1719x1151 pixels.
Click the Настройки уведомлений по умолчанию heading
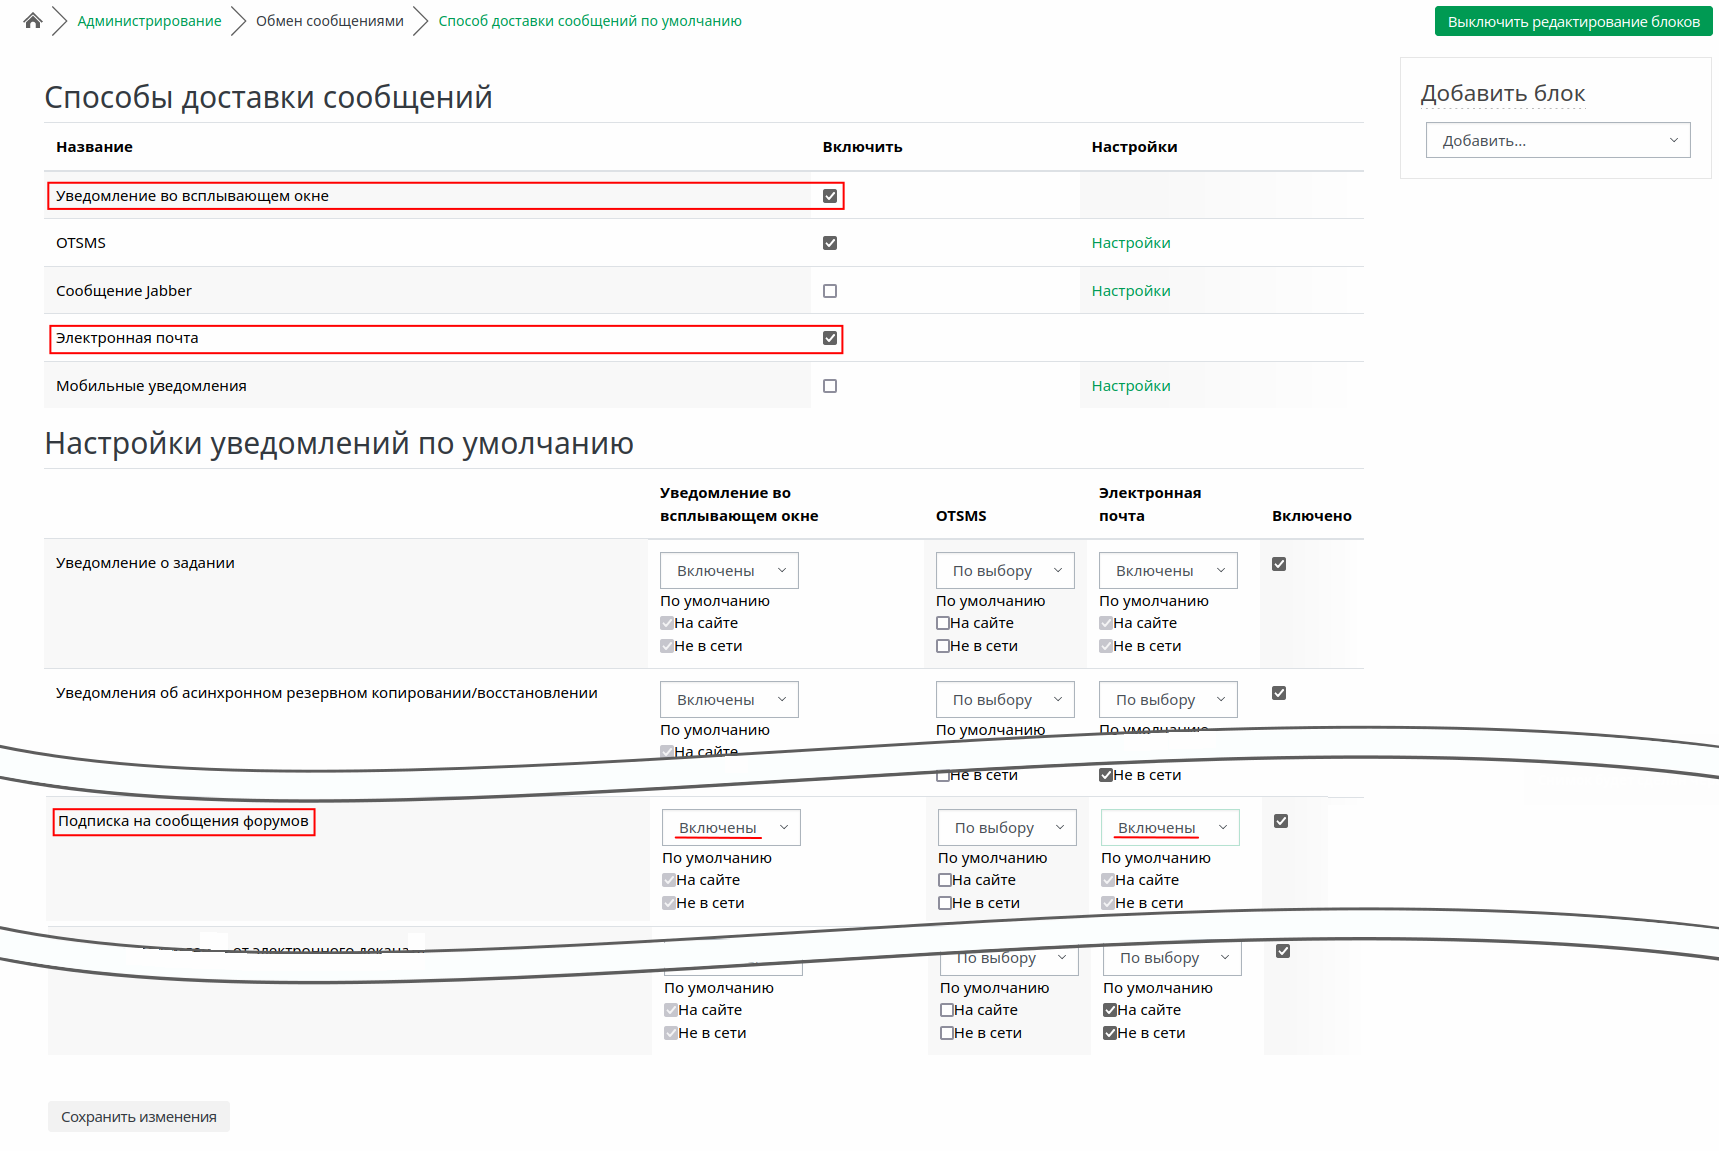coord(339,443)
